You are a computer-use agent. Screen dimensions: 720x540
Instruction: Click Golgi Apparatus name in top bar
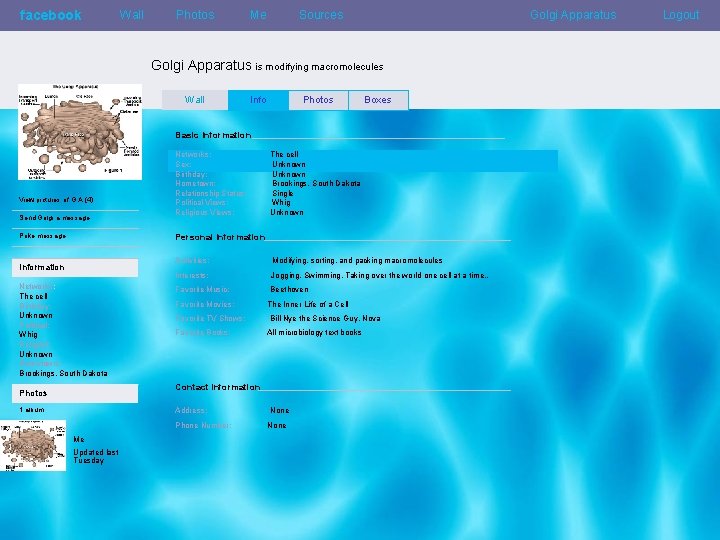[573, 15]
